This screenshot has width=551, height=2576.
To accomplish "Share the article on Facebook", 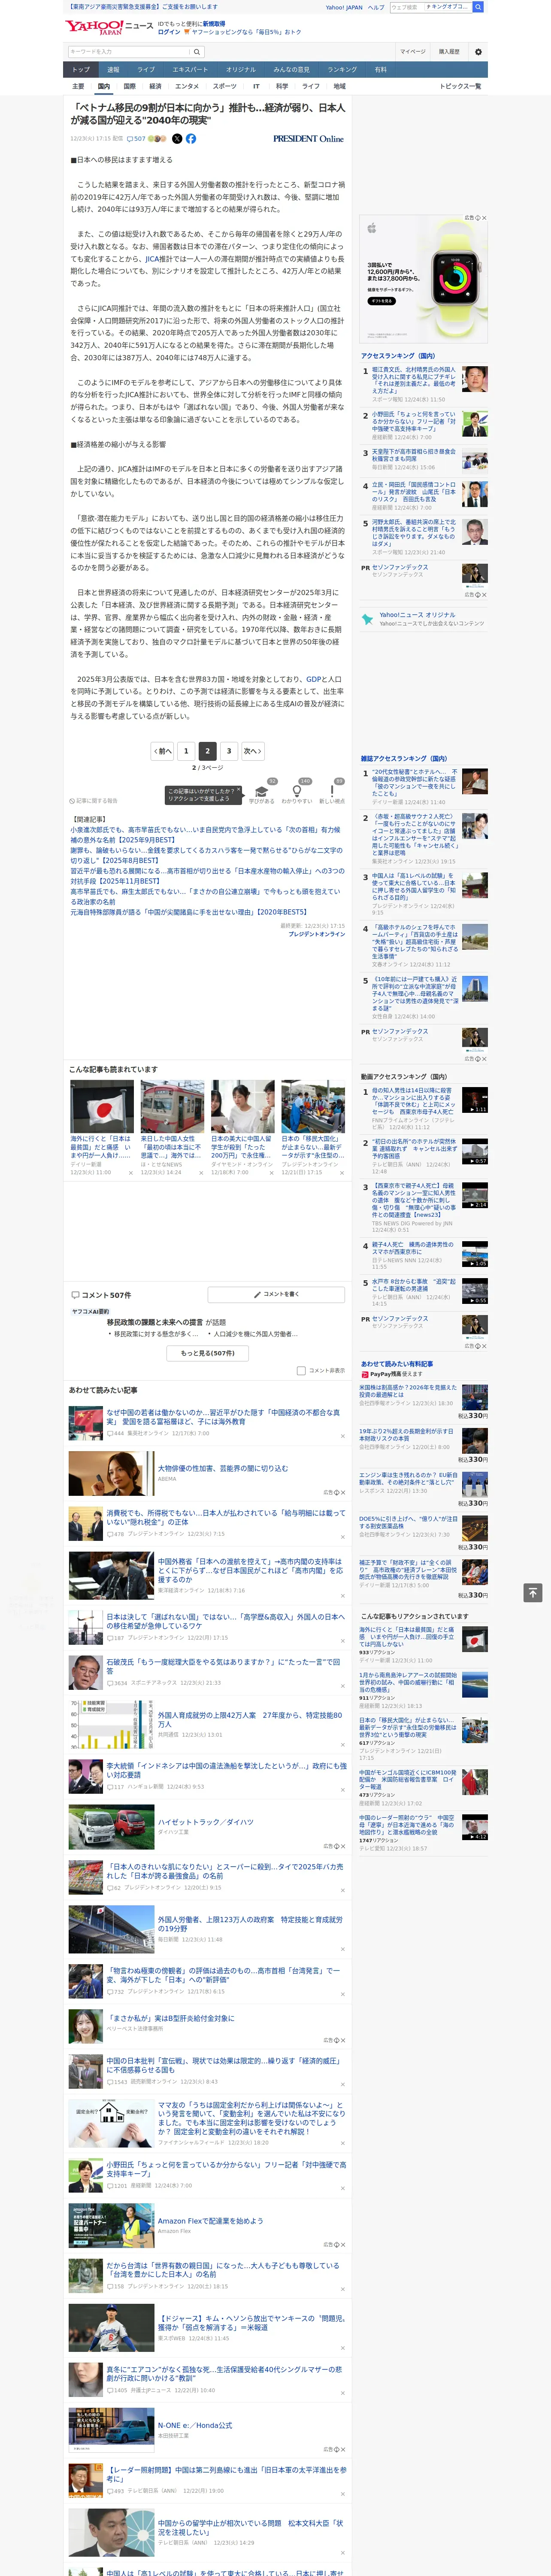I will pyautogui.click(x=191, y=139).
